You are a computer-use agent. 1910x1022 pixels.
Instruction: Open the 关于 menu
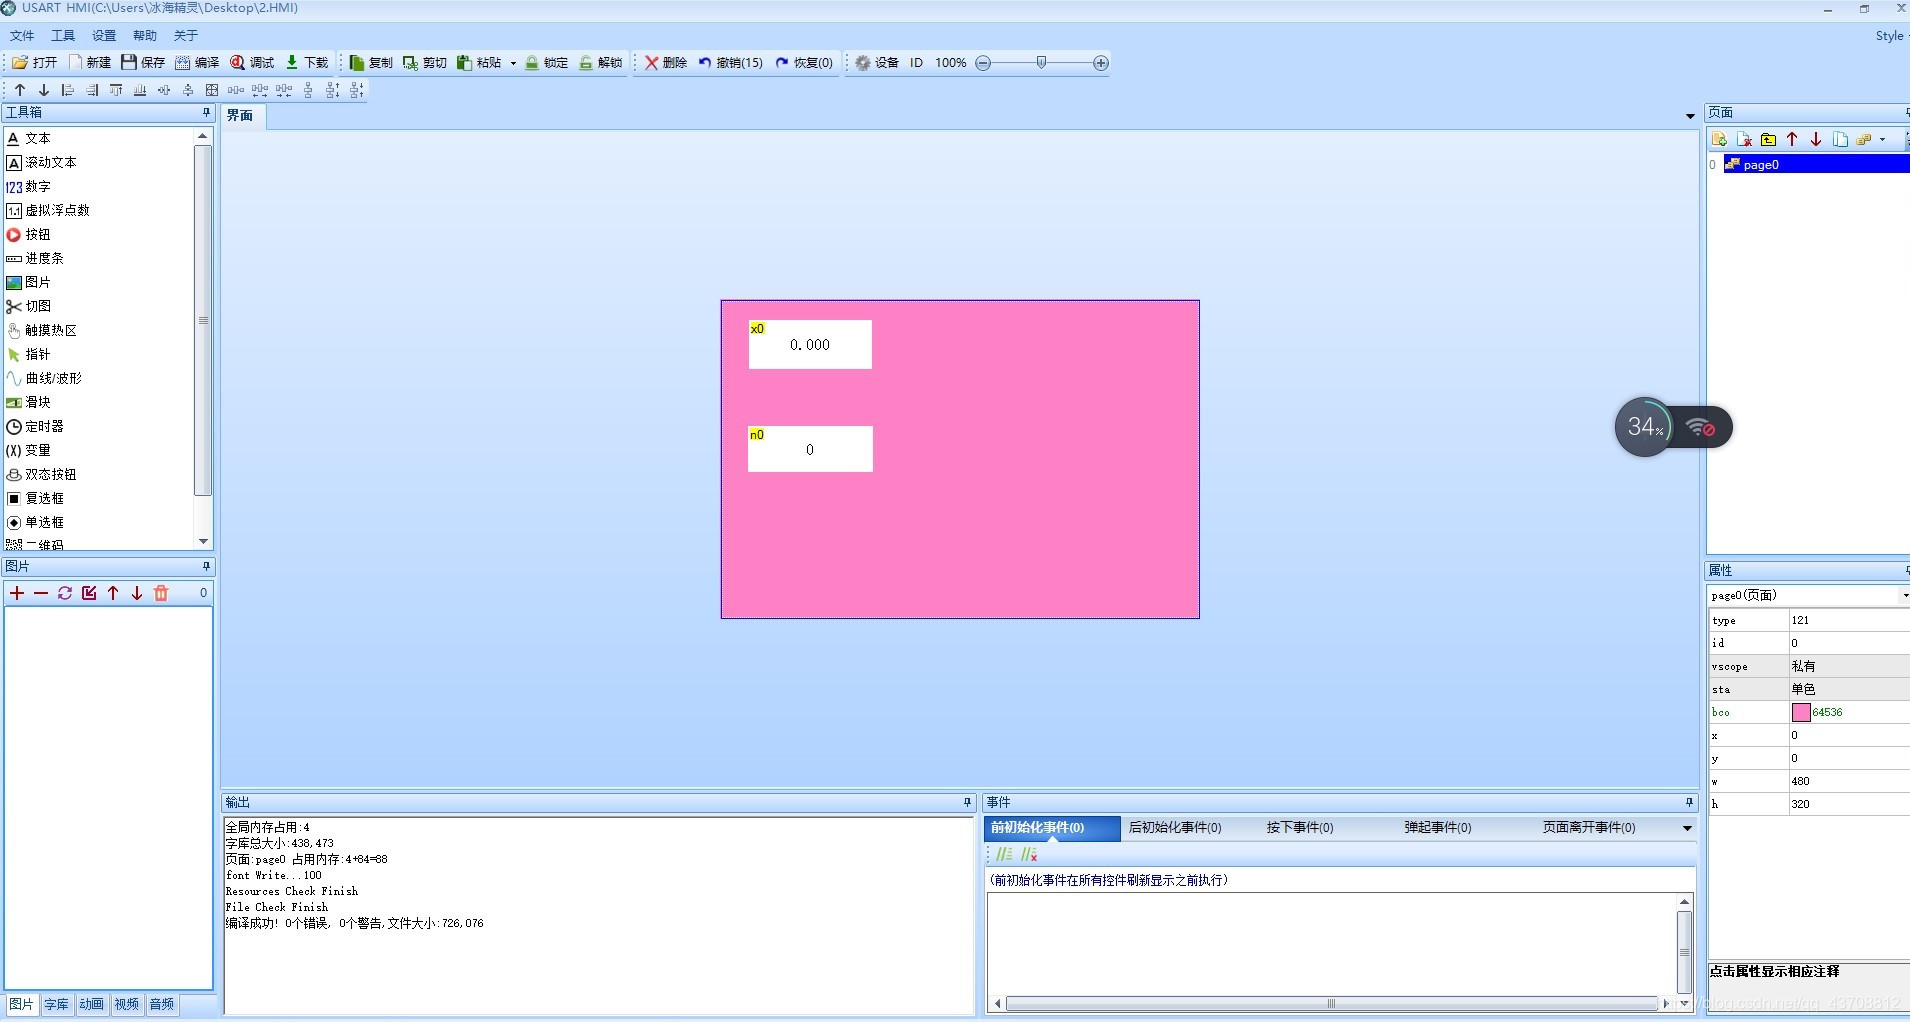pyautogui.click(x=186, y=35)
